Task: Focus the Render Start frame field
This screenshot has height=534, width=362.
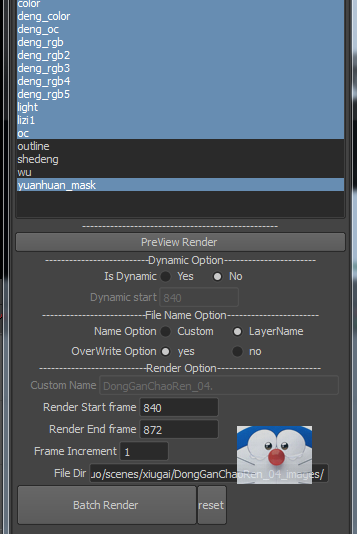Action: 179,407
